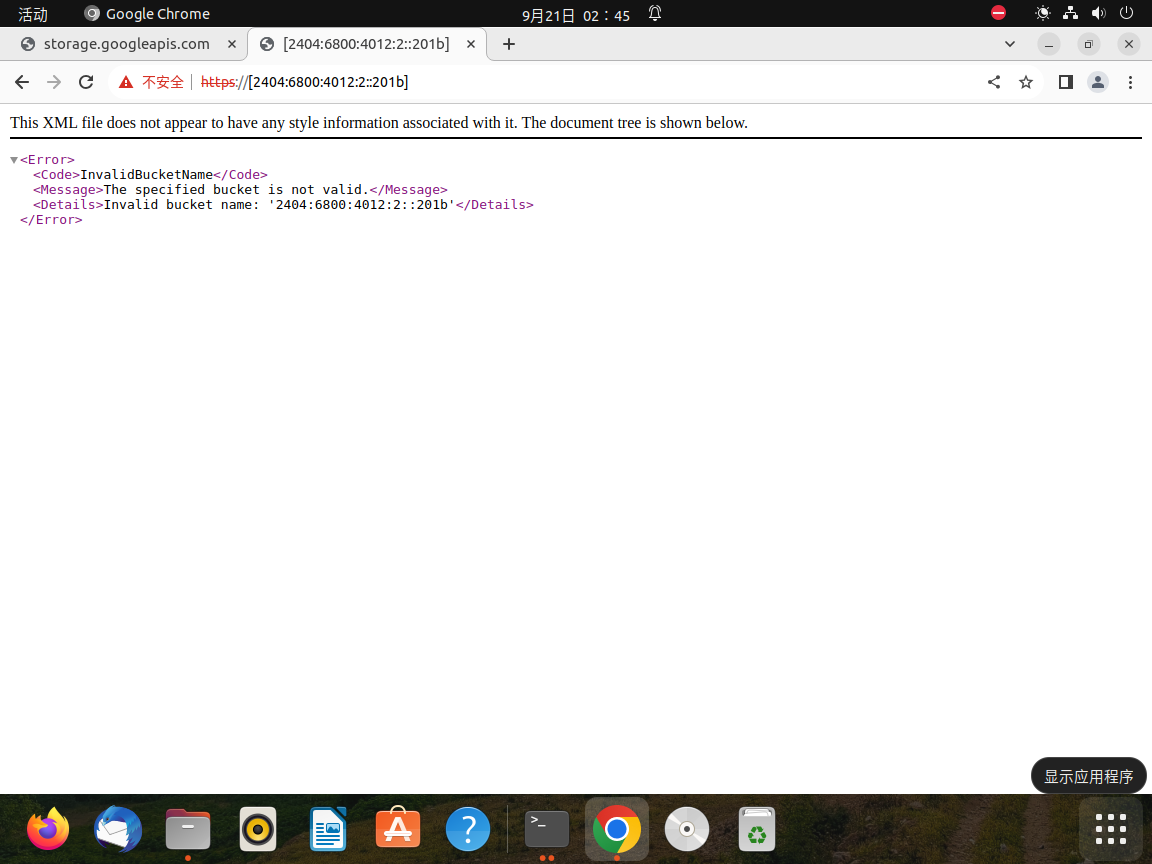
Task: Open the Chrome three-dot menu
Action: point(1130,82)
